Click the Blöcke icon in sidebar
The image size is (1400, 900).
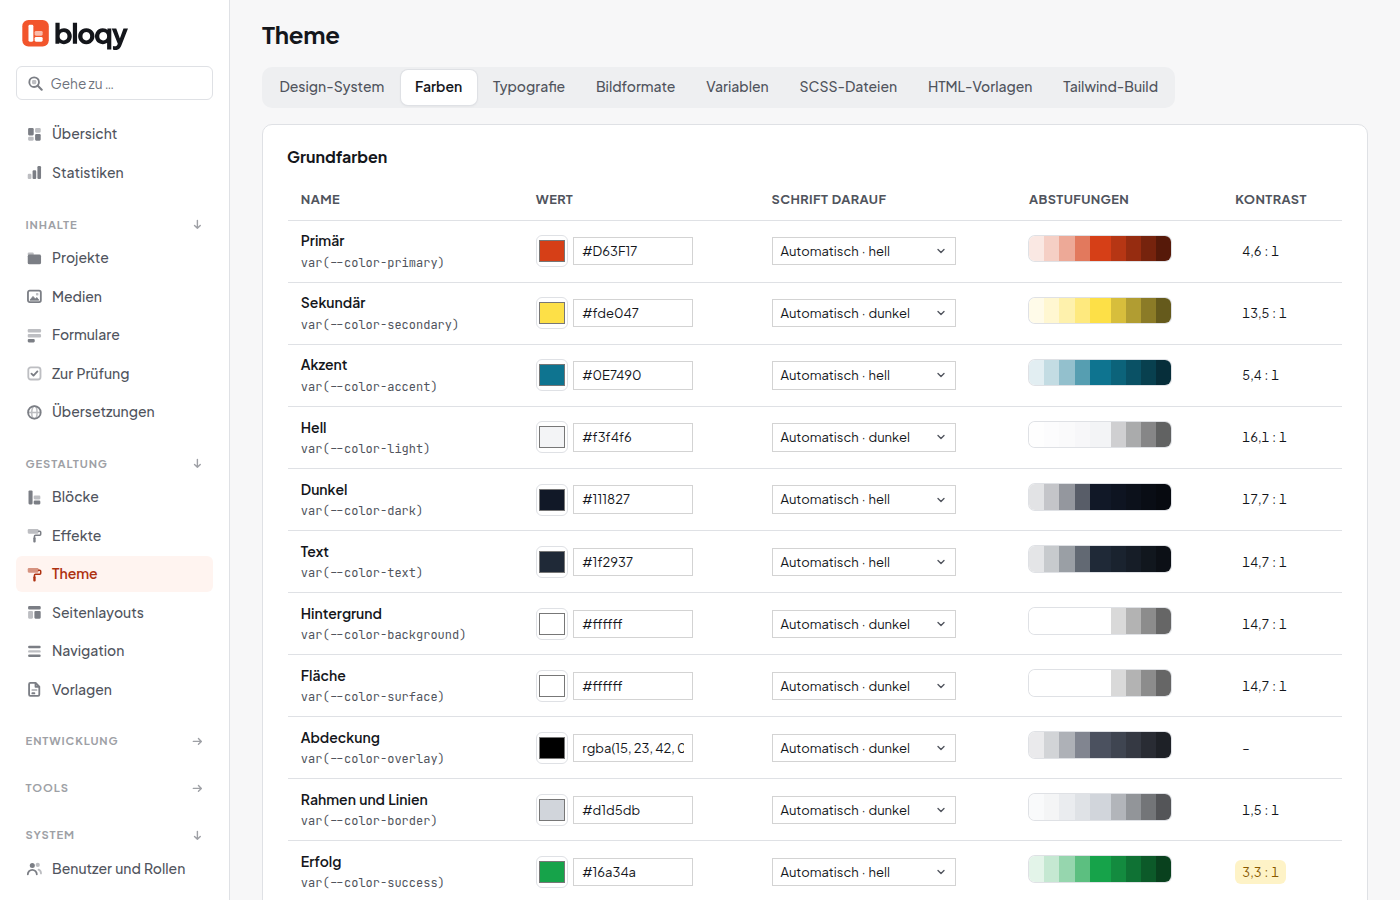[34, 497]
